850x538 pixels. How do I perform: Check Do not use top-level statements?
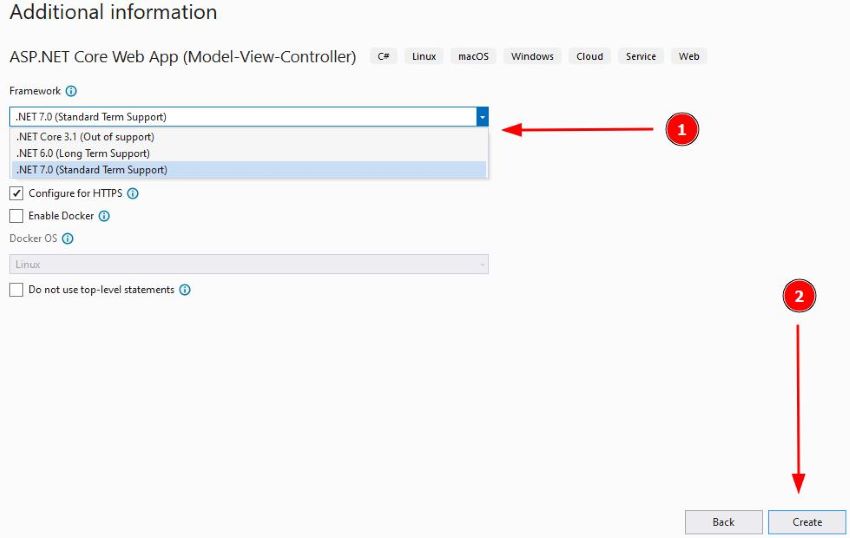point(16,290)
